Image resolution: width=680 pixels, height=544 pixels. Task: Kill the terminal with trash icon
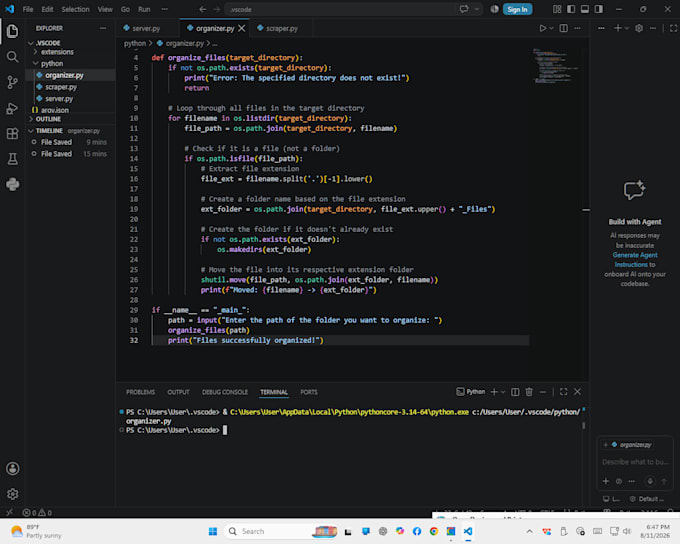pos(529,392)
